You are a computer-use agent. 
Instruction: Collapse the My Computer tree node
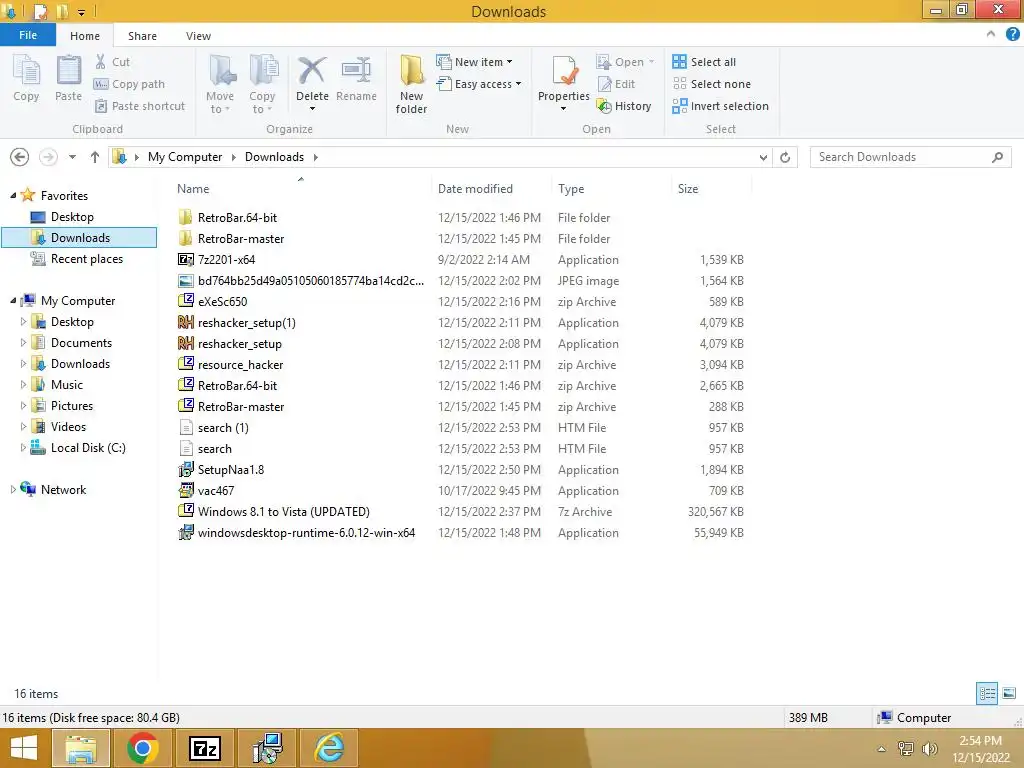coord(13,300)
